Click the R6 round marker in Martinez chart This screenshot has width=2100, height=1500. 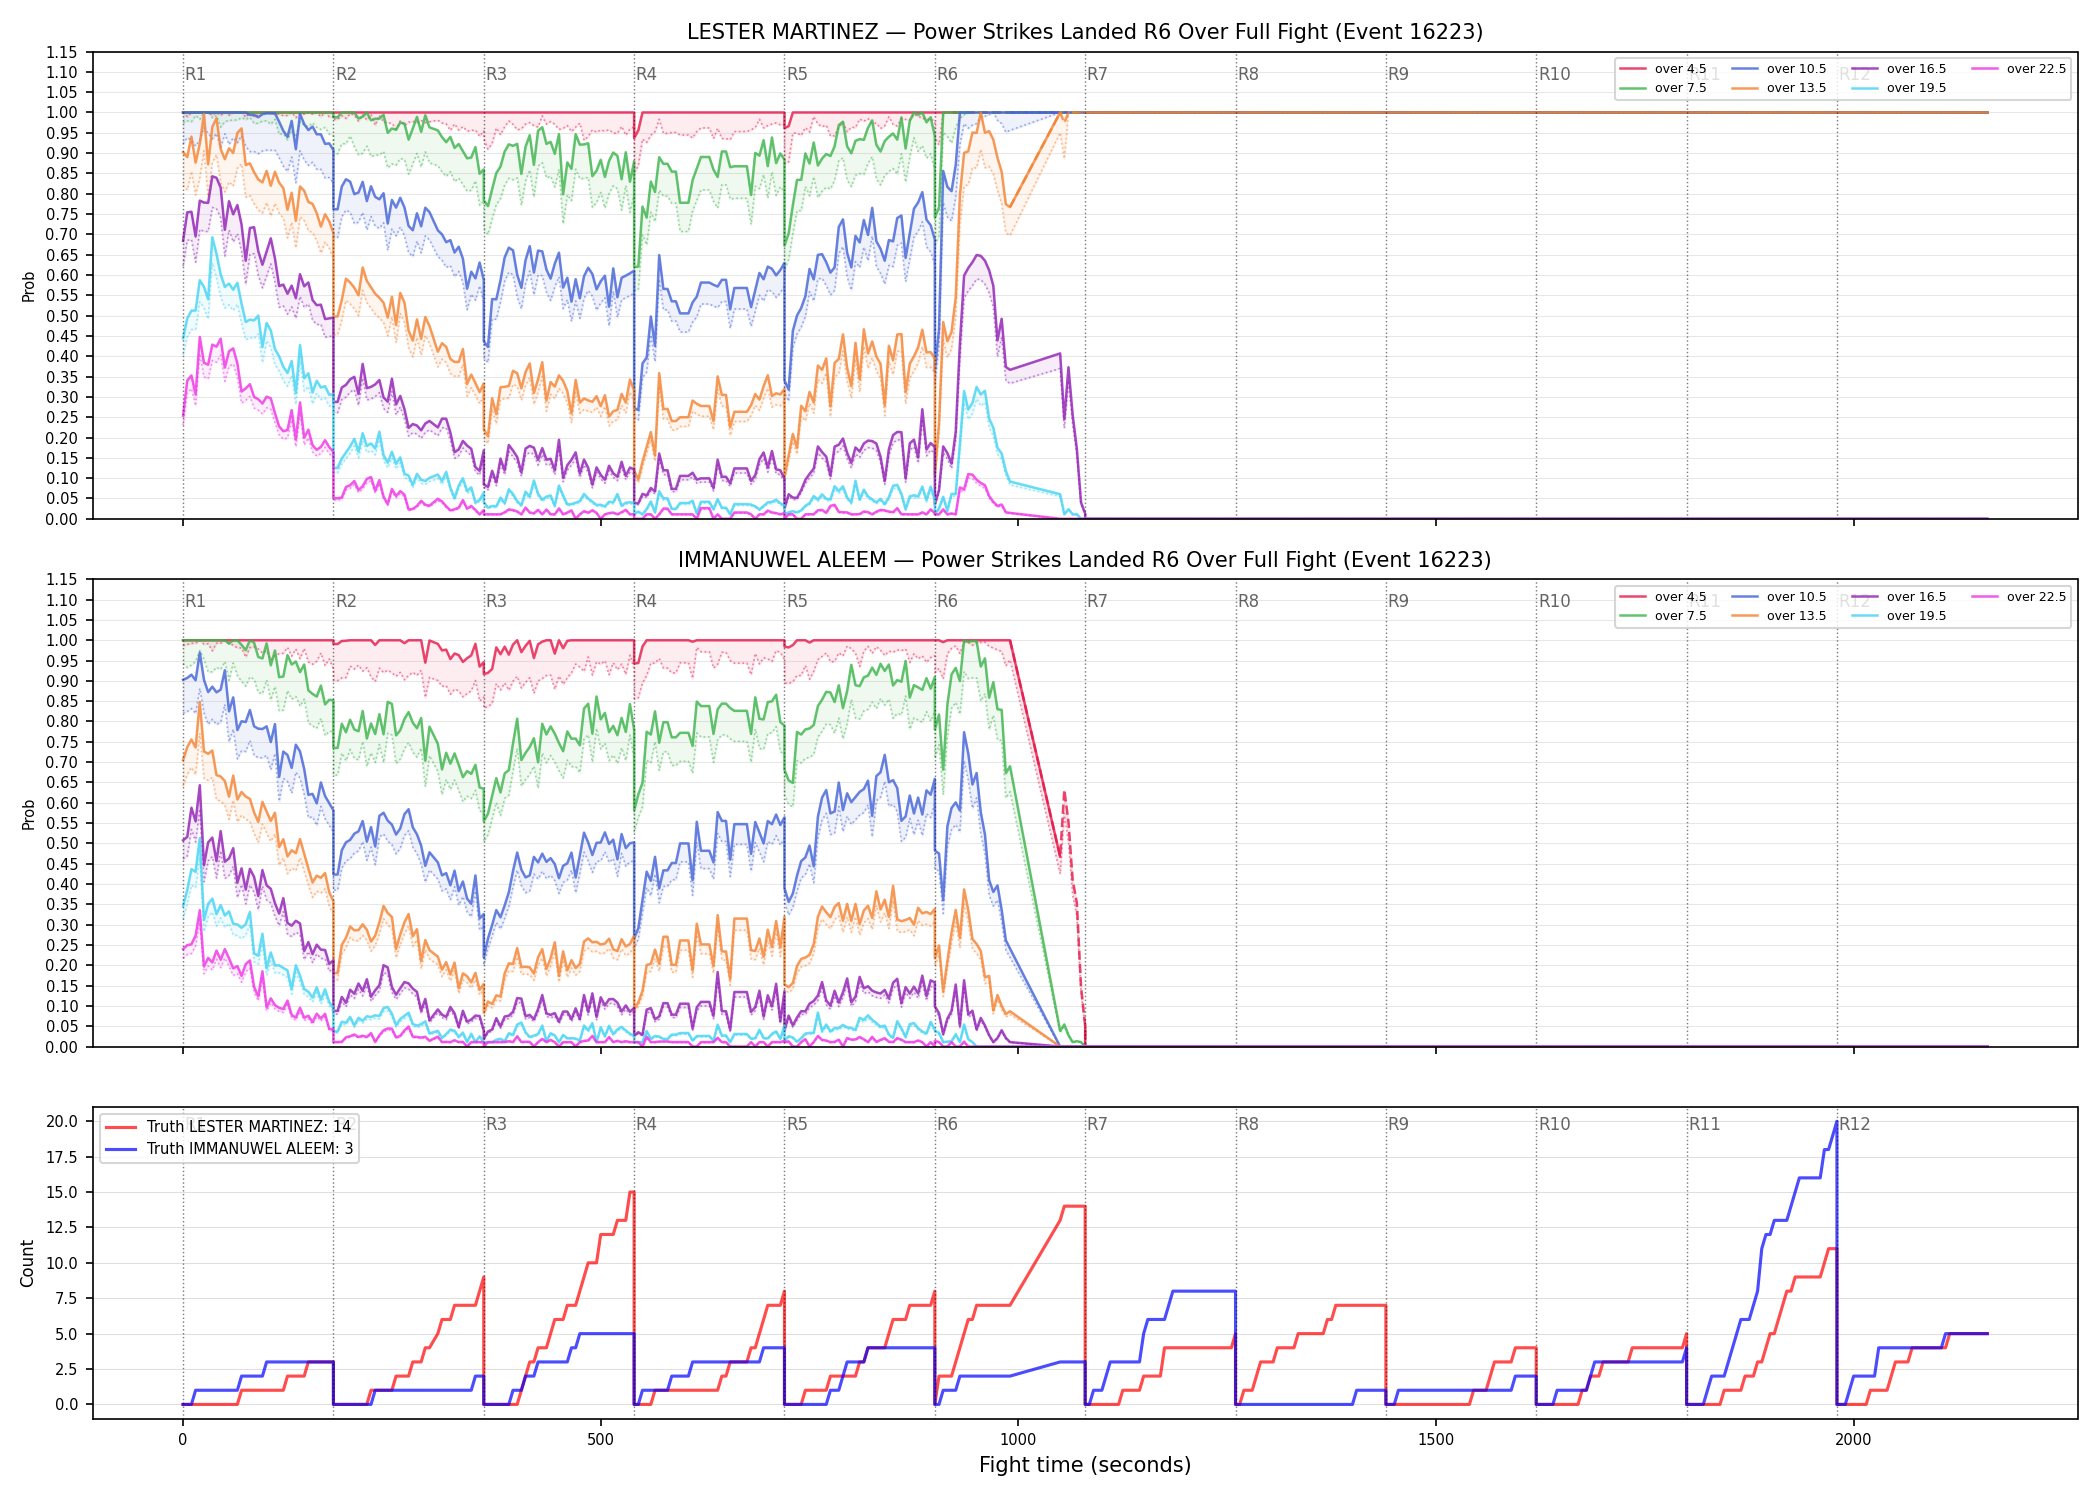[947, 74]
